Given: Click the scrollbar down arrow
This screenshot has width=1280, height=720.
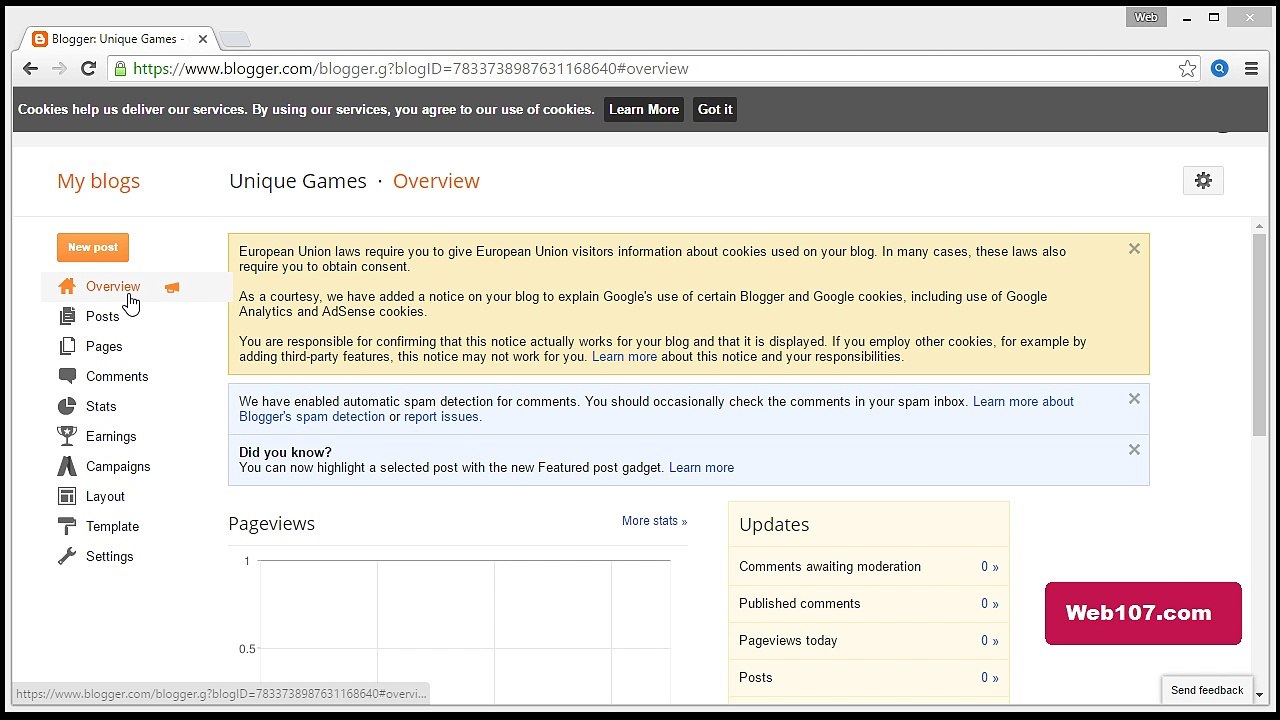Looking at the screenshot, I should [1259, 694].
